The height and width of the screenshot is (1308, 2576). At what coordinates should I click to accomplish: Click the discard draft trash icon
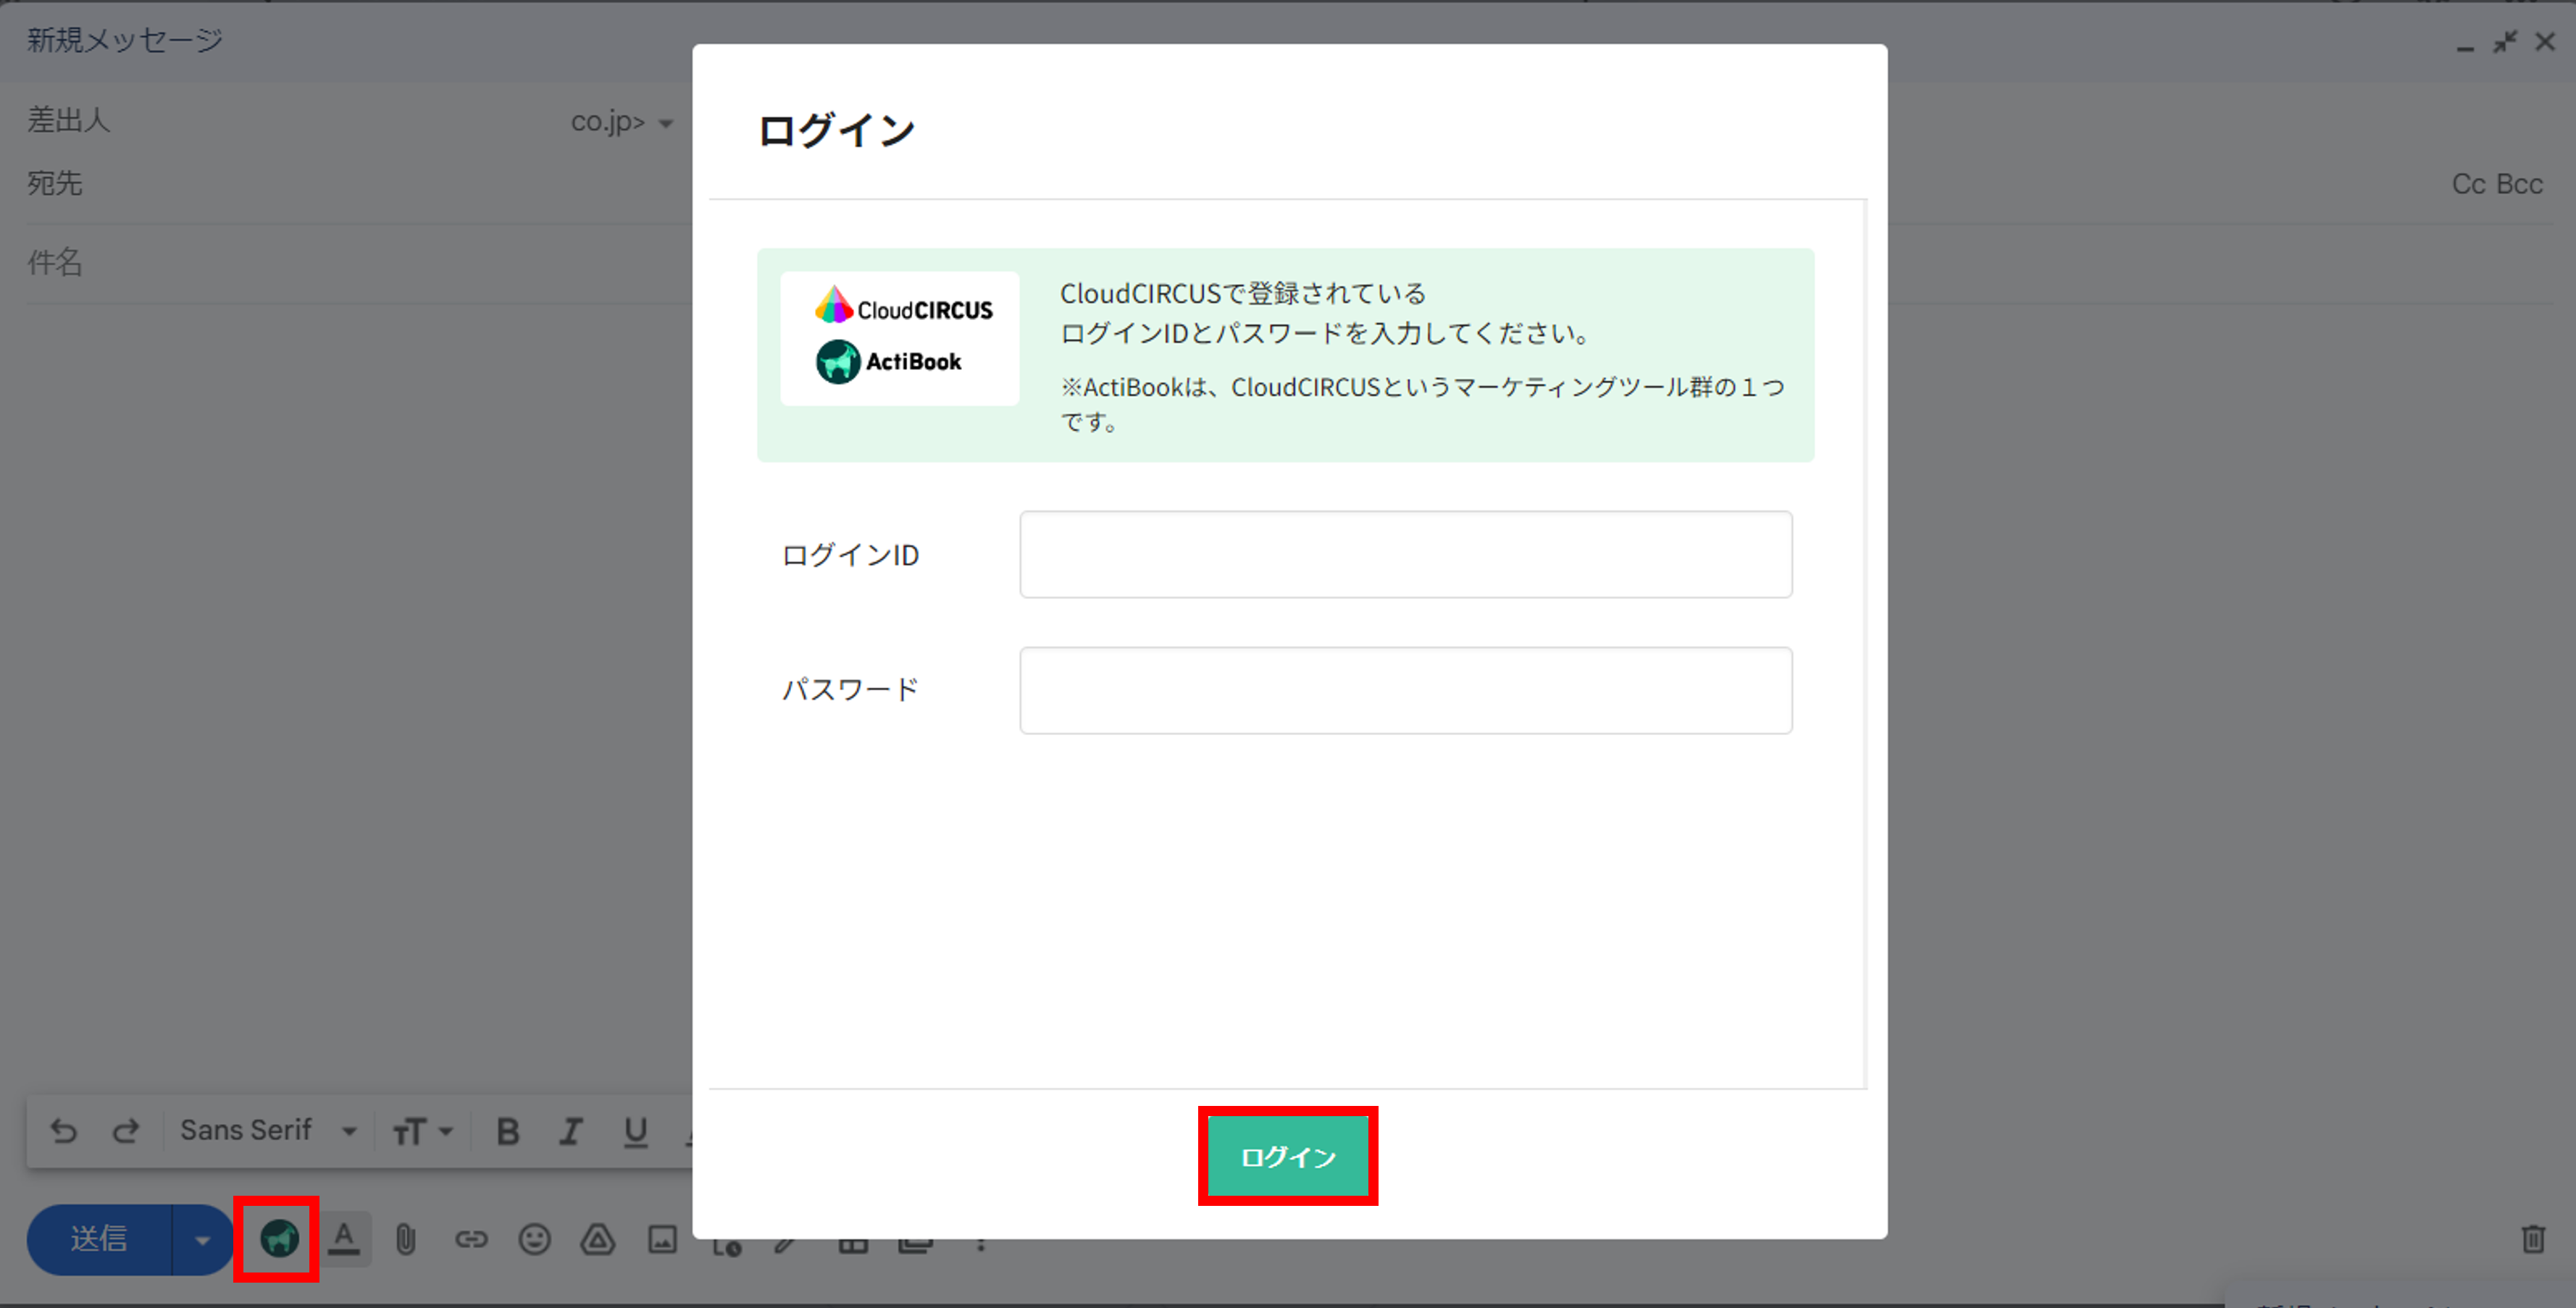[x=2532, y=1238]
